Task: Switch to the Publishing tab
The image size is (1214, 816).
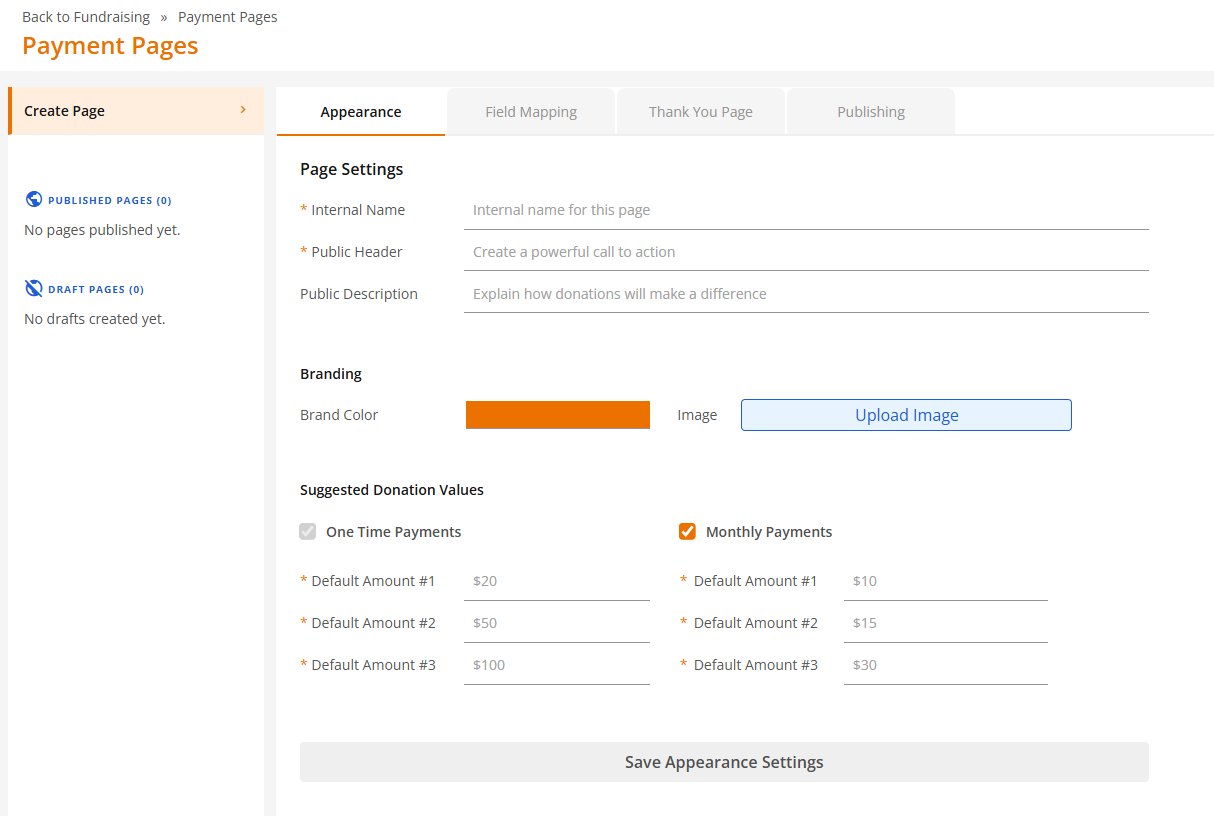Action: pyautogui.click(x=870, y=111)
